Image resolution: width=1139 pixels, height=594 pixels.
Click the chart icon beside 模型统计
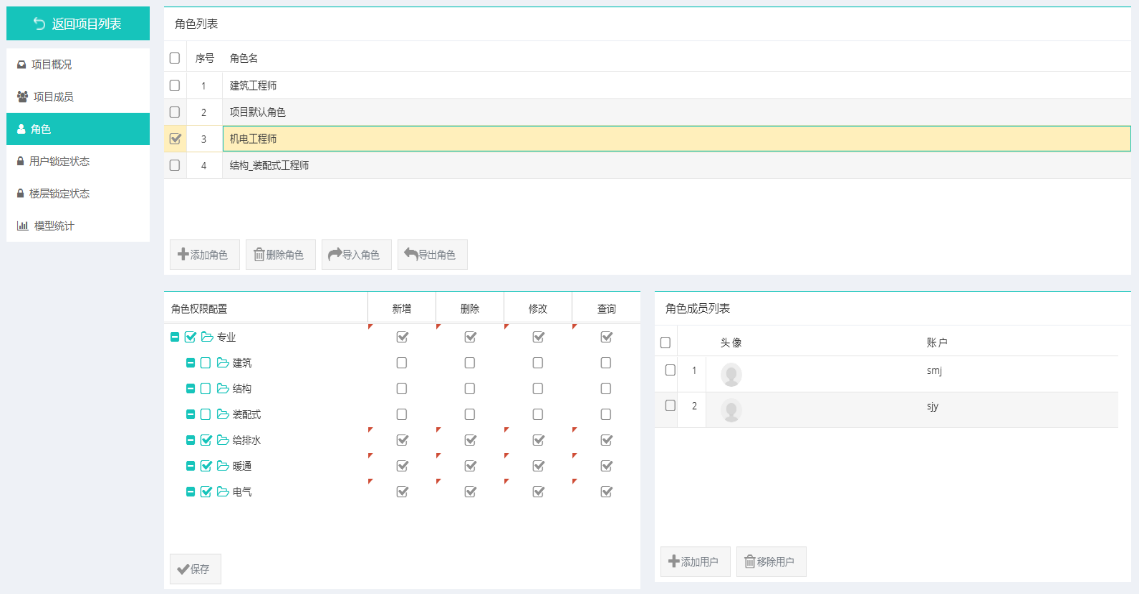[x=22, y=226]
